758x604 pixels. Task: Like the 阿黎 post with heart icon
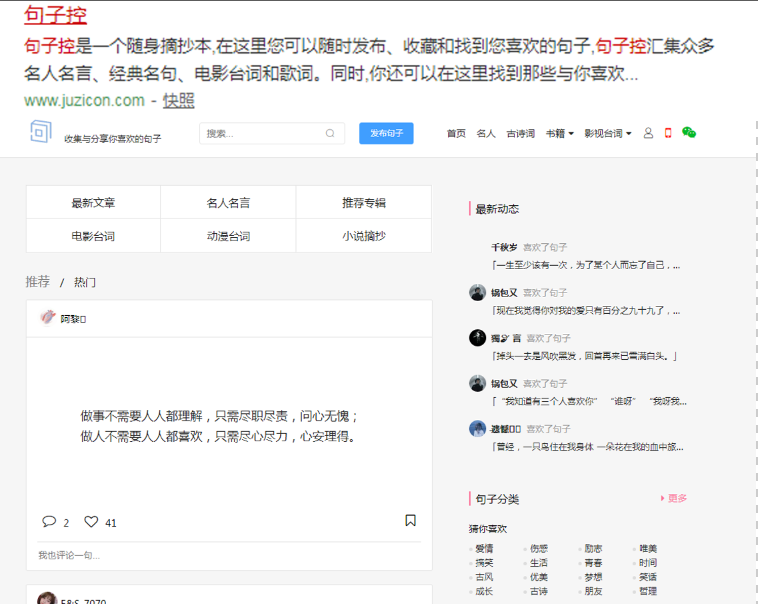tap(91, 521)
